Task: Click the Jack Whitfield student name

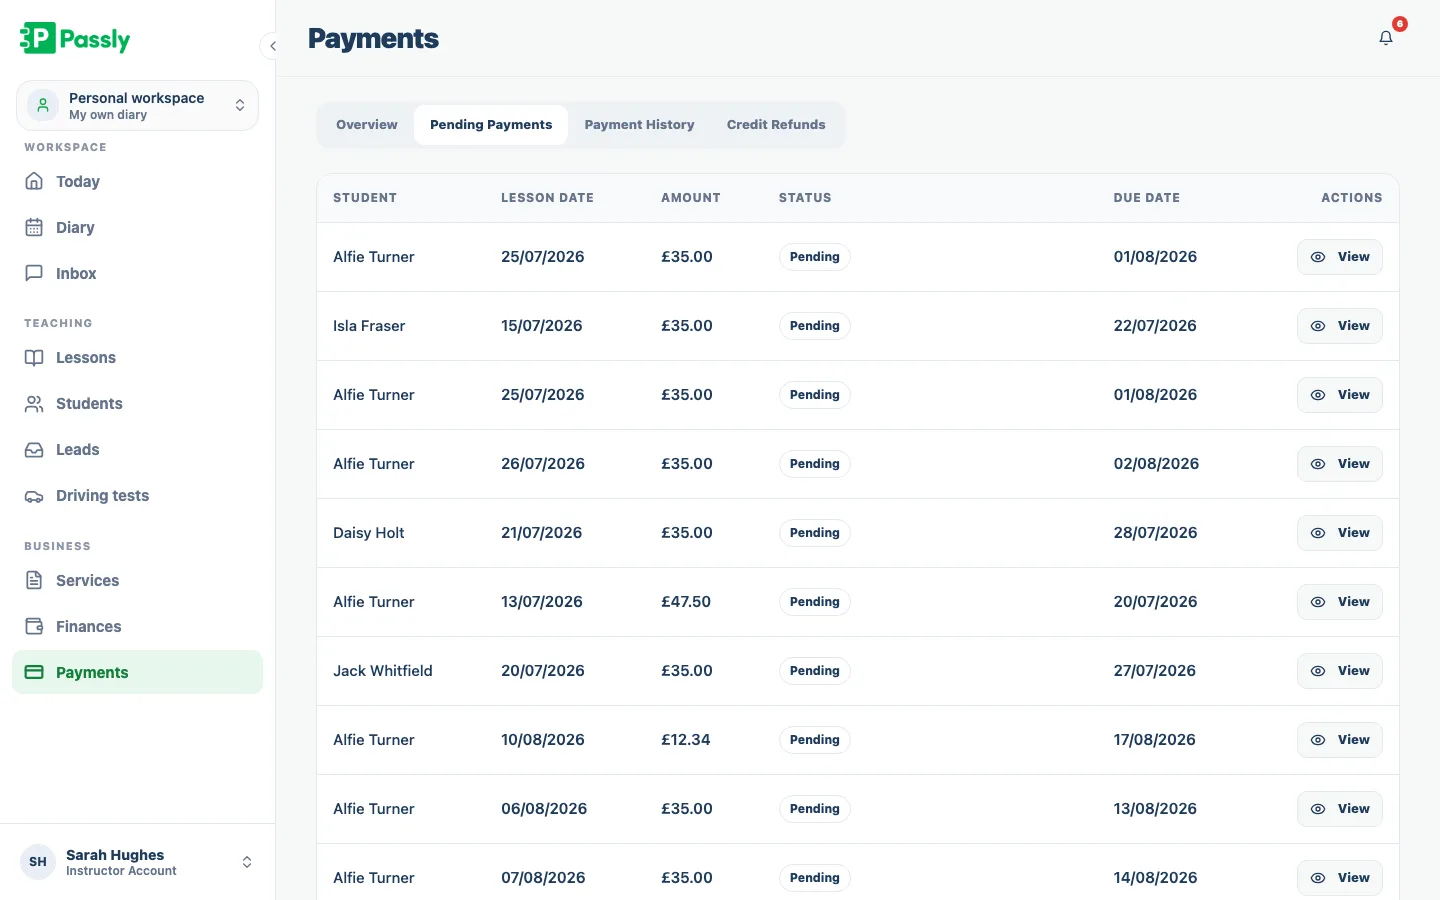Action: [383, 671]
